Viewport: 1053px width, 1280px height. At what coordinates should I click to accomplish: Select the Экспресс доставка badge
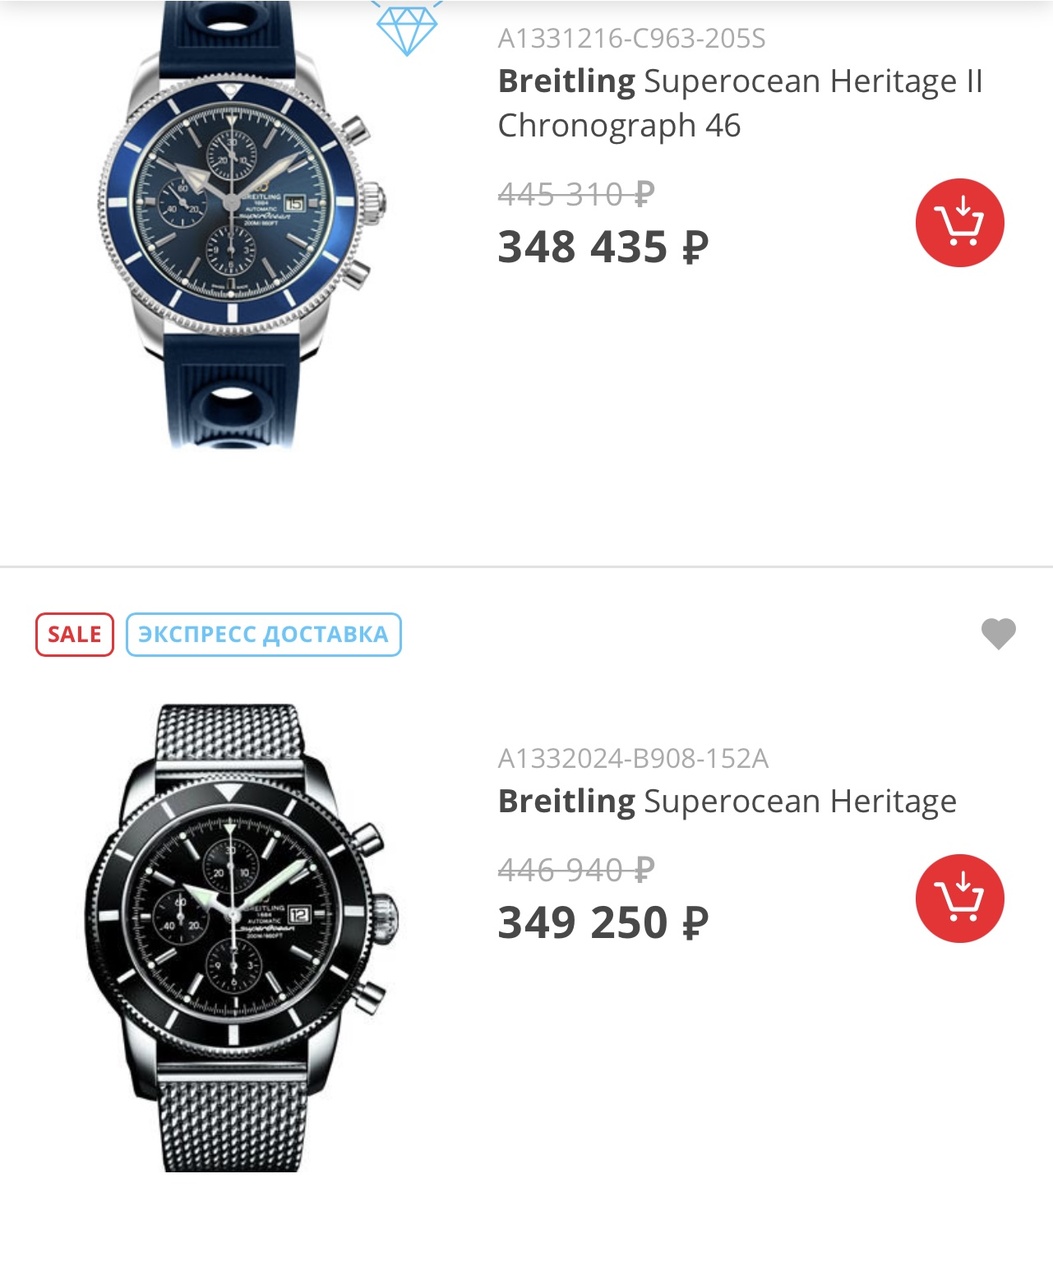click(263, 634)
